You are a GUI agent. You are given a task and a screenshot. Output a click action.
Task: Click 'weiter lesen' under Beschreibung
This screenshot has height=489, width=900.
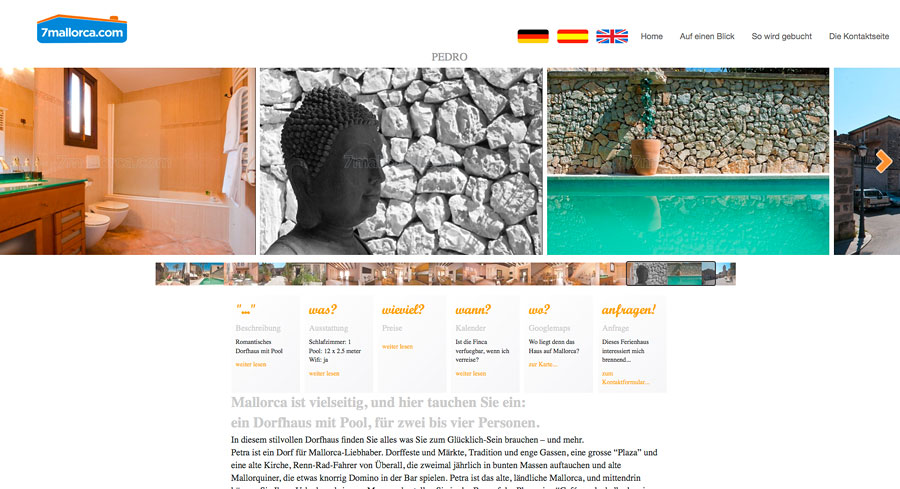click(251, 364)
